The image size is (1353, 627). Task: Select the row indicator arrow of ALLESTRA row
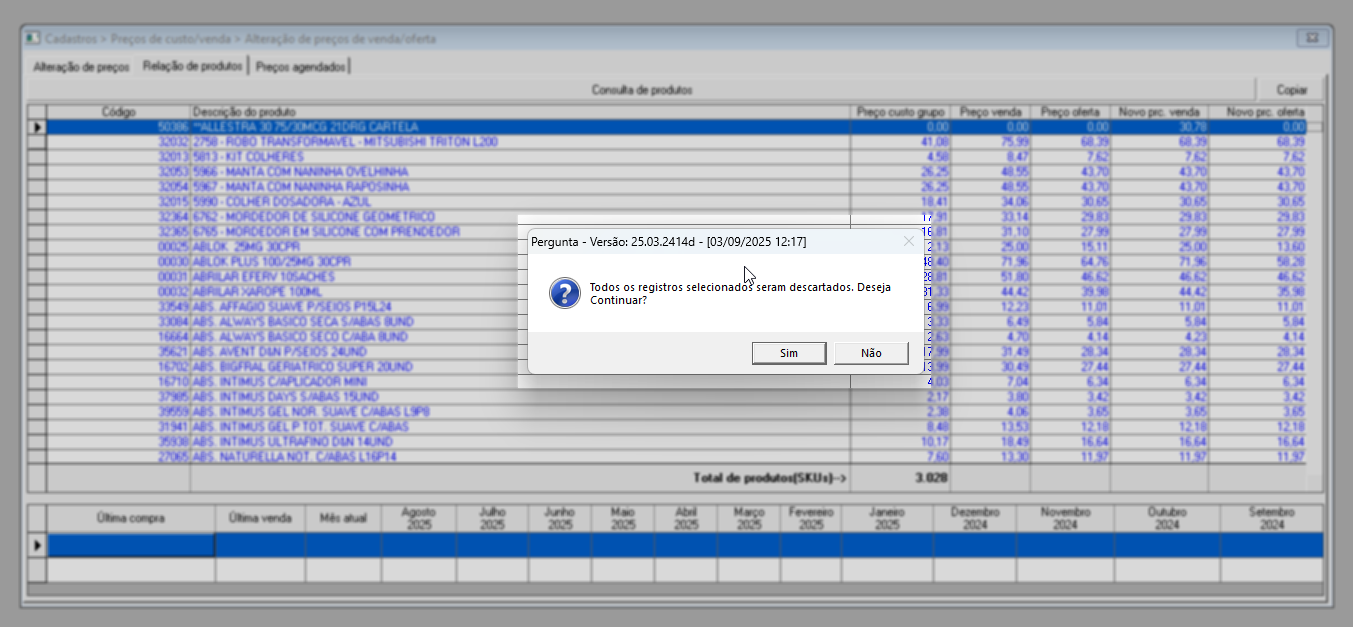[x=37, y=127]
